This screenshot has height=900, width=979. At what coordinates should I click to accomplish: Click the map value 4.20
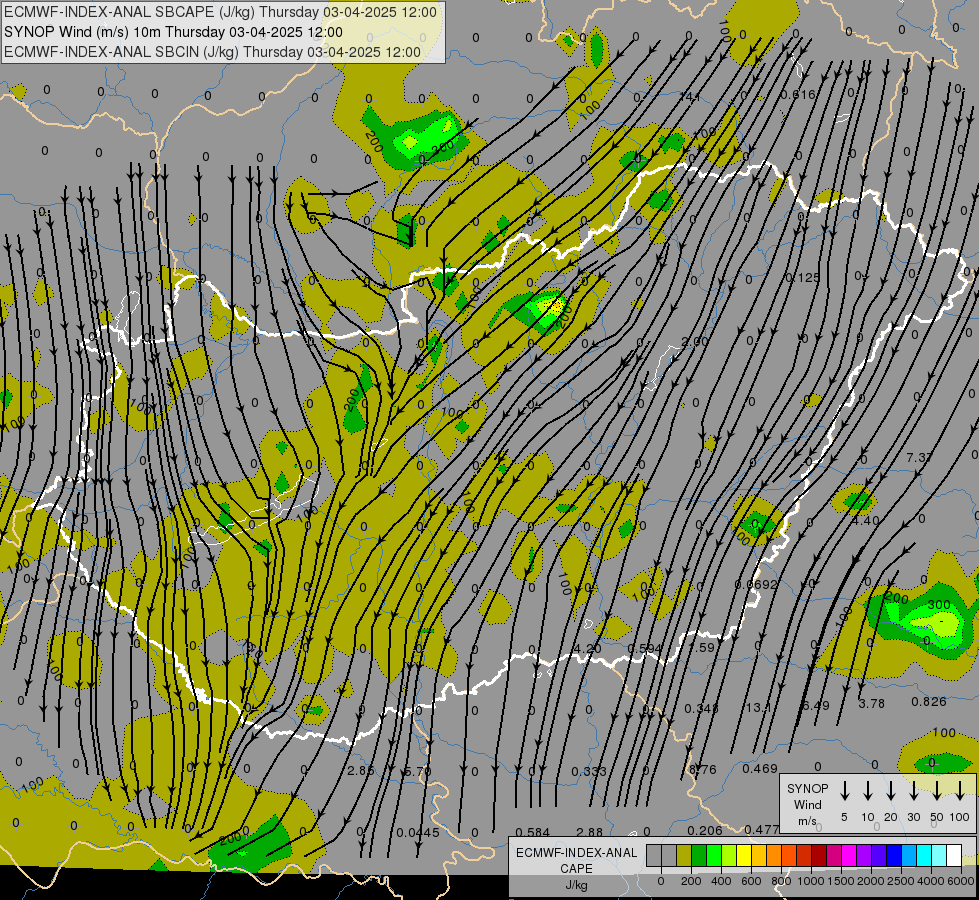(588, 649)
